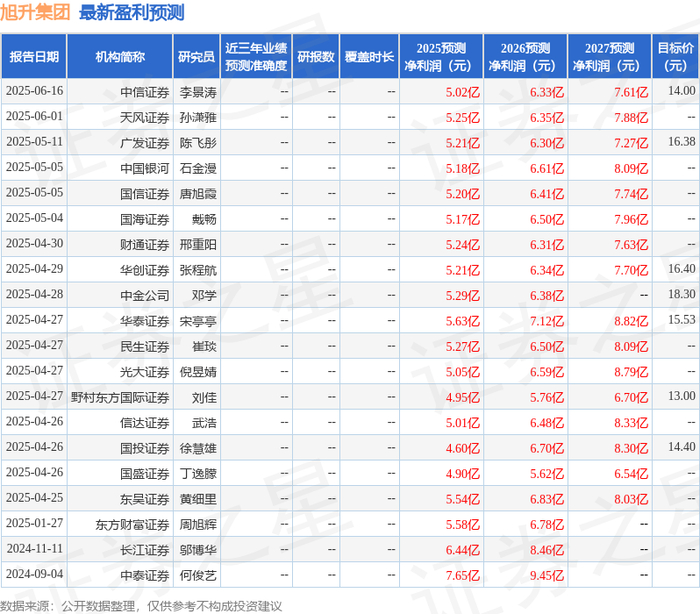Screen dimensions: 700x614
Task: Select the 机构简称 column header
Action: (120, 57)
